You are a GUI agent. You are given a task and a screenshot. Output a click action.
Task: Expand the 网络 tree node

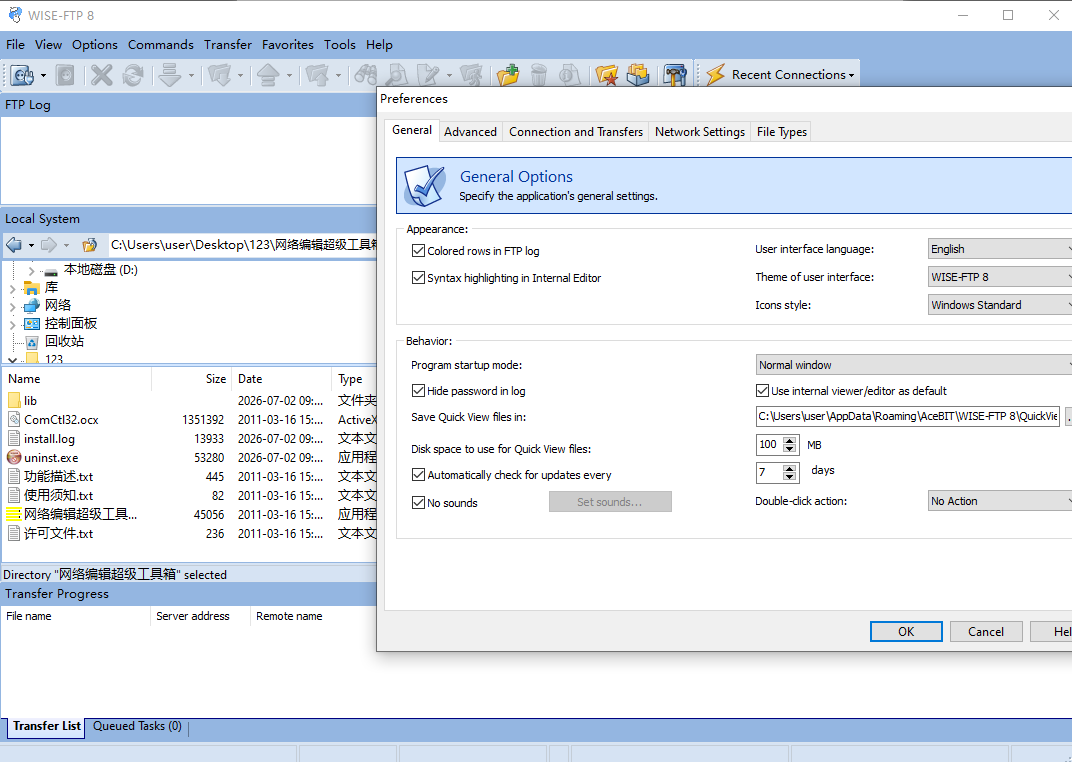(x=12, y=306)
